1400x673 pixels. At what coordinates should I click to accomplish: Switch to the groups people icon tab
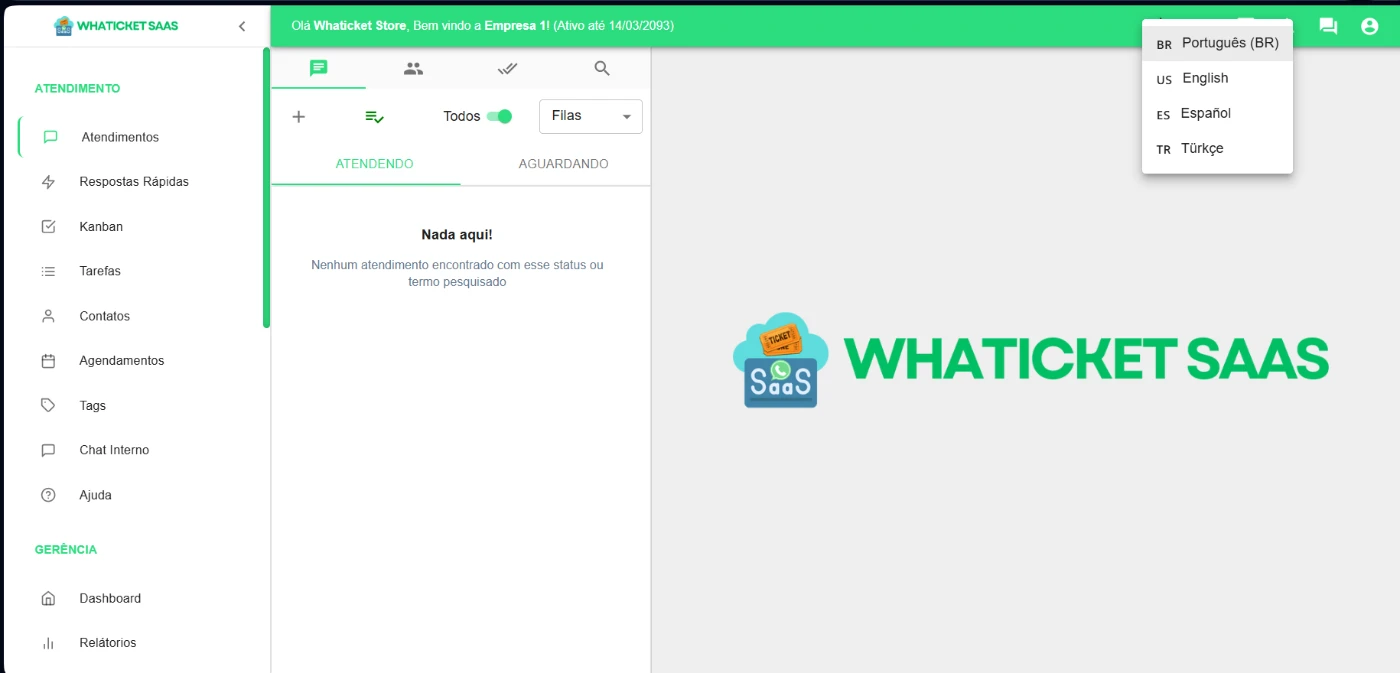(413, 68)
